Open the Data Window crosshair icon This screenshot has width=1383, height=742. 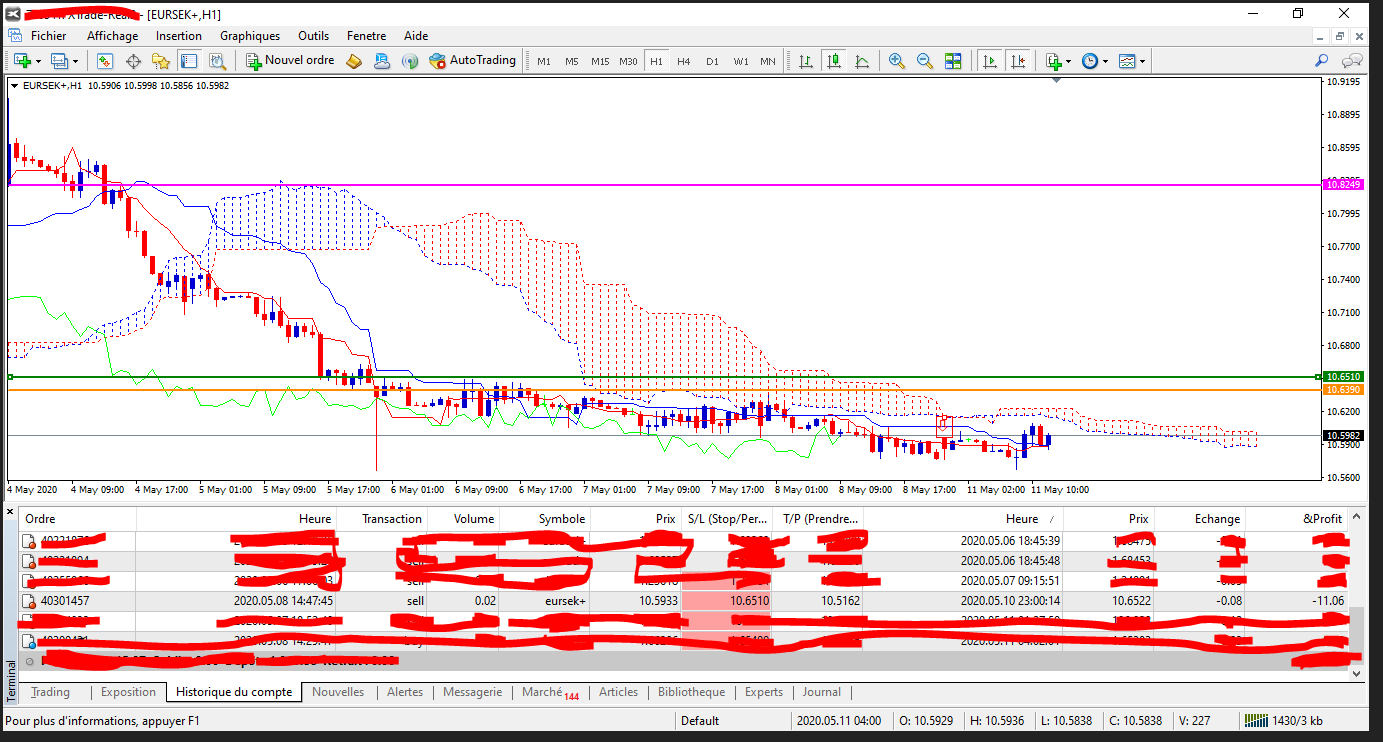pos(133,61)
